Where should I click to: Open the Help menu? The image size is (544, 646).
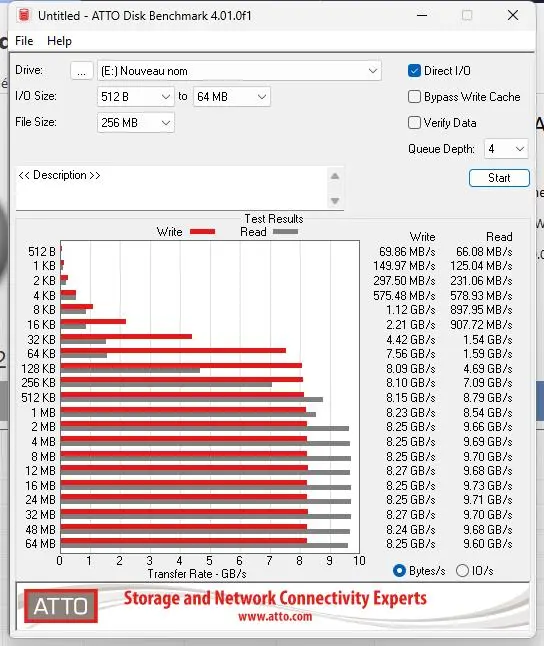[59, 41]
